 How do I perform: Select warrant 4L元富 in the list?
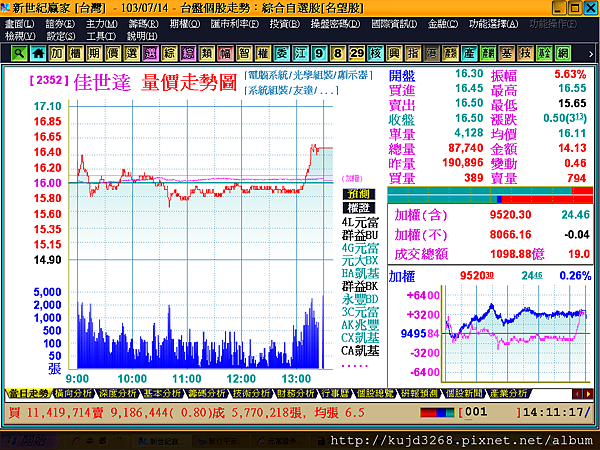tap(360, 222)
